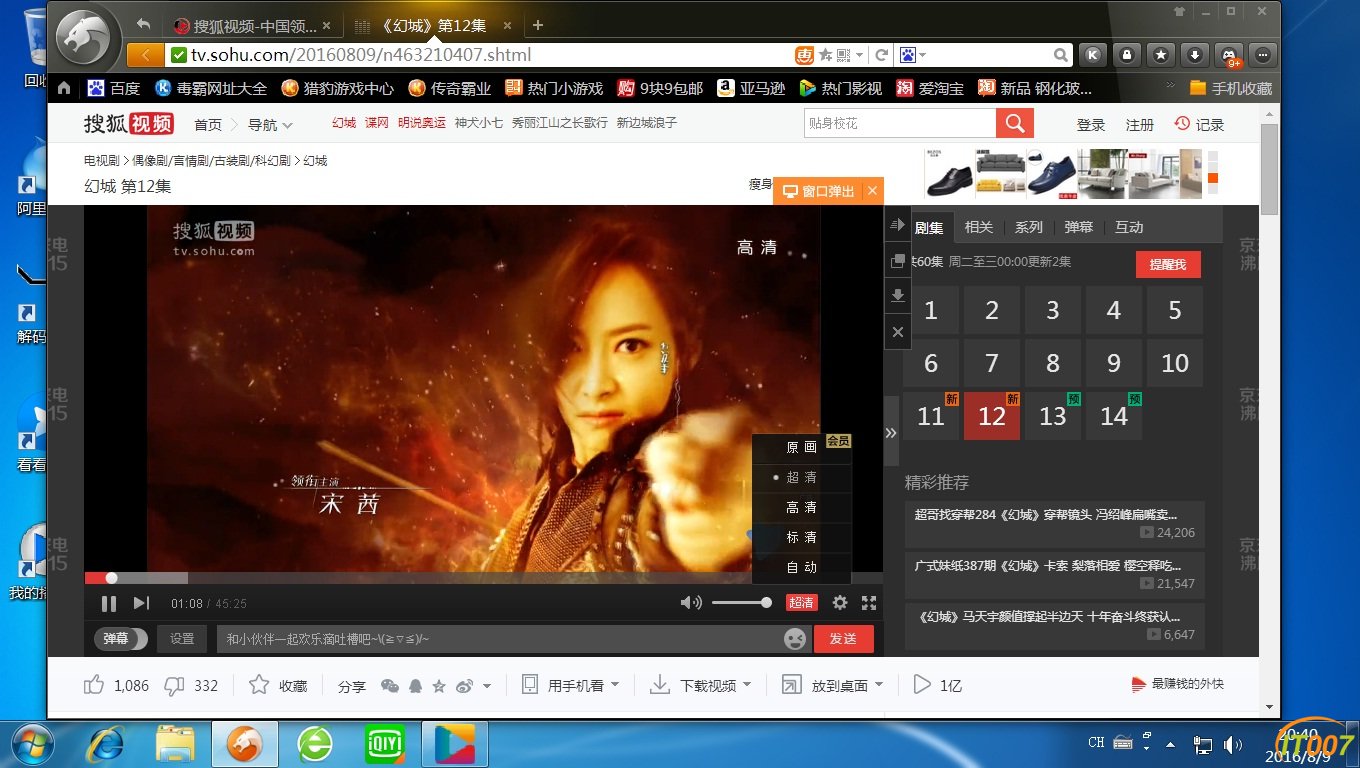Select 标清 quality option
Screen dimensions: 1360x768
click(x=801, y=537)
